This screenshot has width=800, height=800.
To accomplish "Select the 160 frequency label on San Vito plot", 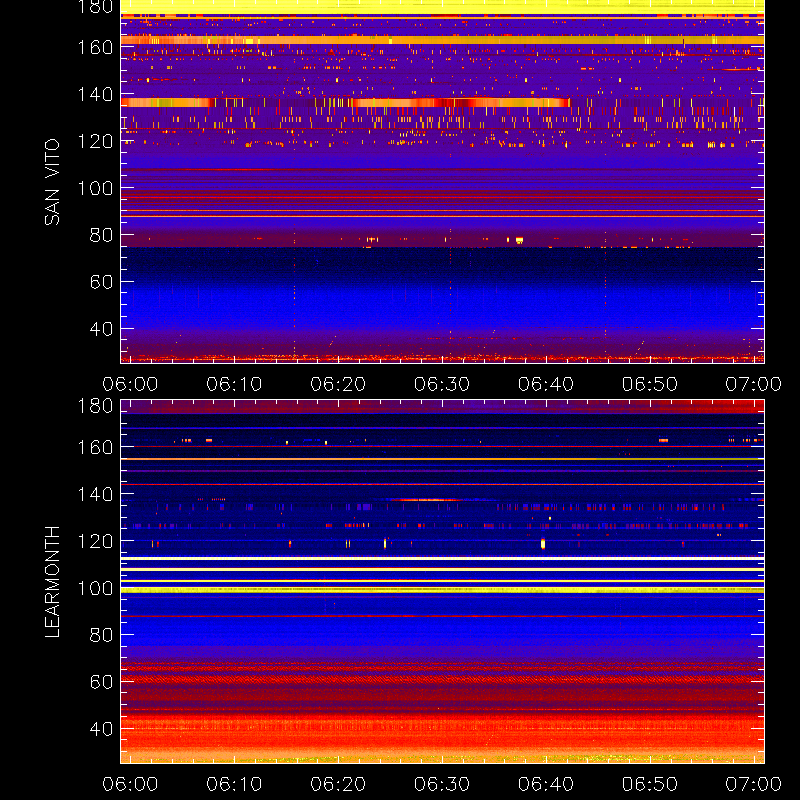I will point(95,47).
